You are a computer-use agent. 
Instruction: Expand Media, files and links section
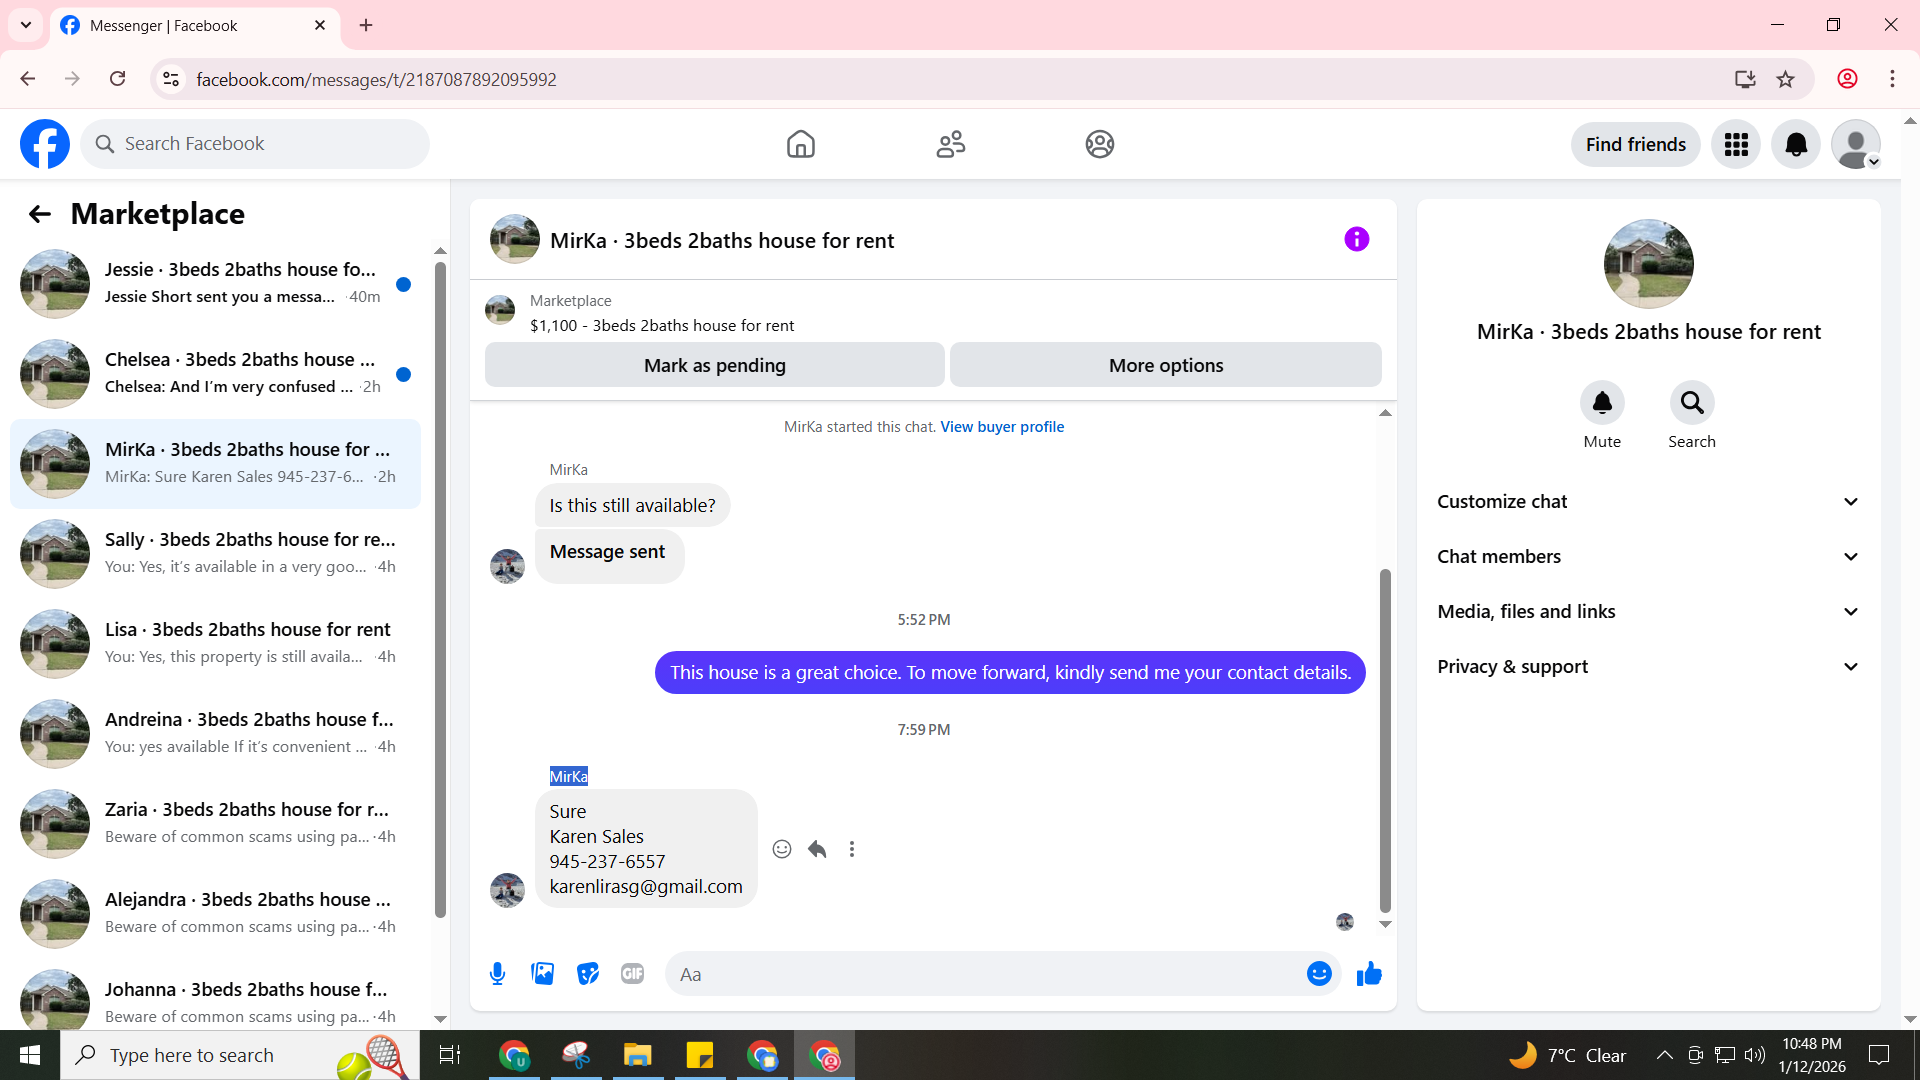point(1648,611)
